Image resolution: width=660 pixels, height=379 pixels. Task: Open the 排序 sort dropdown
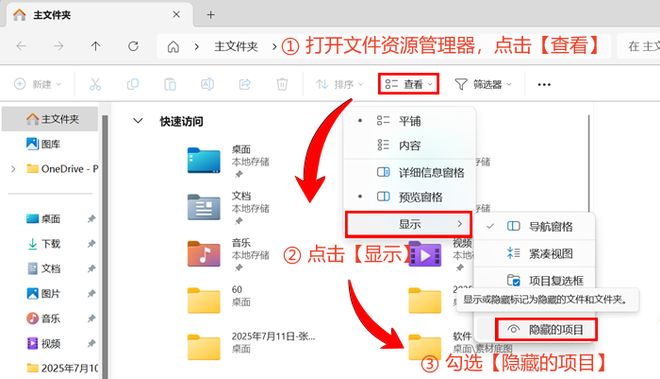click(x=339, y=85)
